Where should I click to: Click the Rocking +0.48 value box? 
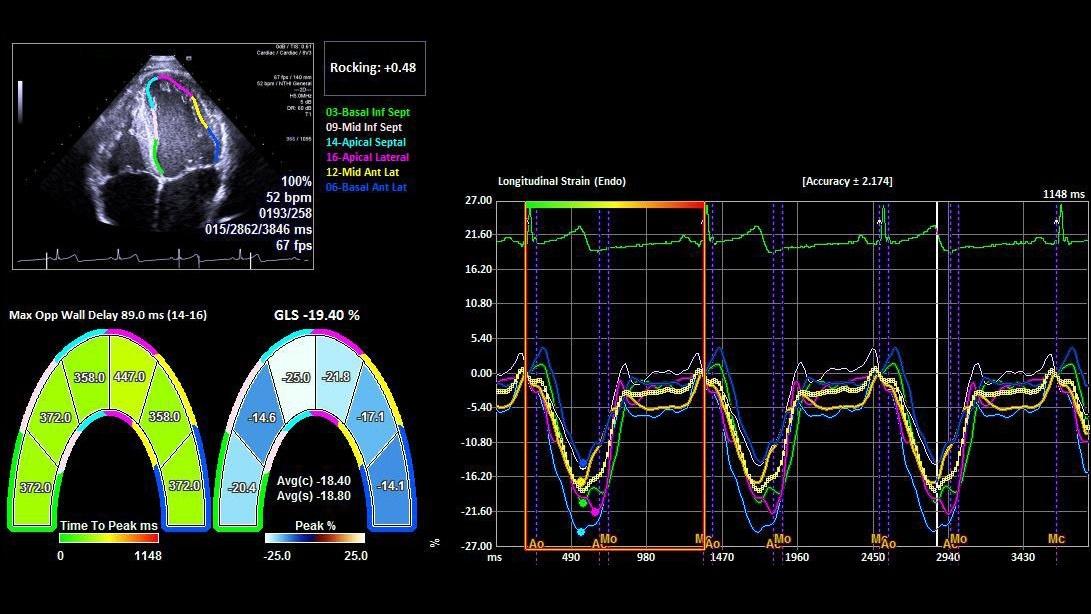click(374, 68)
